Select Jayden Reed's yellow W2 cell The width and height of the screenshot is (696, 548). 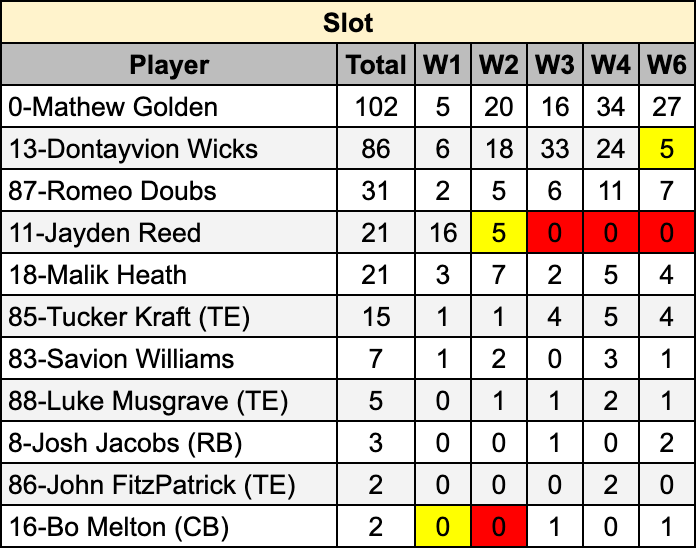click(497, 233)
